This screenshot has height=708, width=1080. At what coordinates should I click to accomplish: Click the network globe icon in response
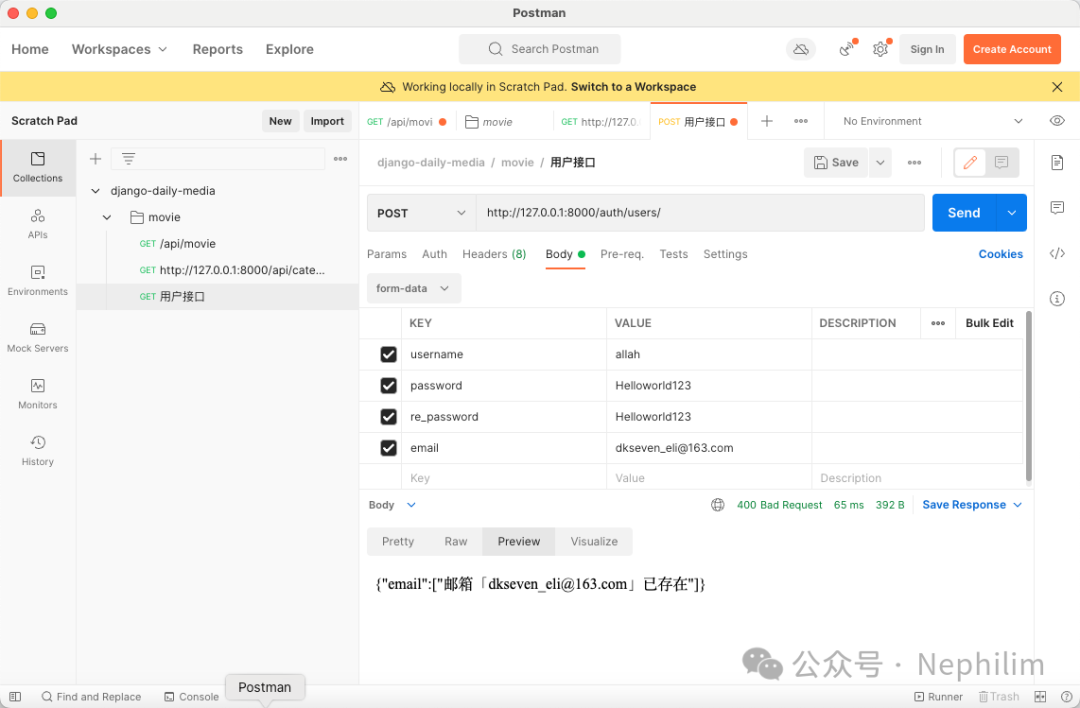717,505
